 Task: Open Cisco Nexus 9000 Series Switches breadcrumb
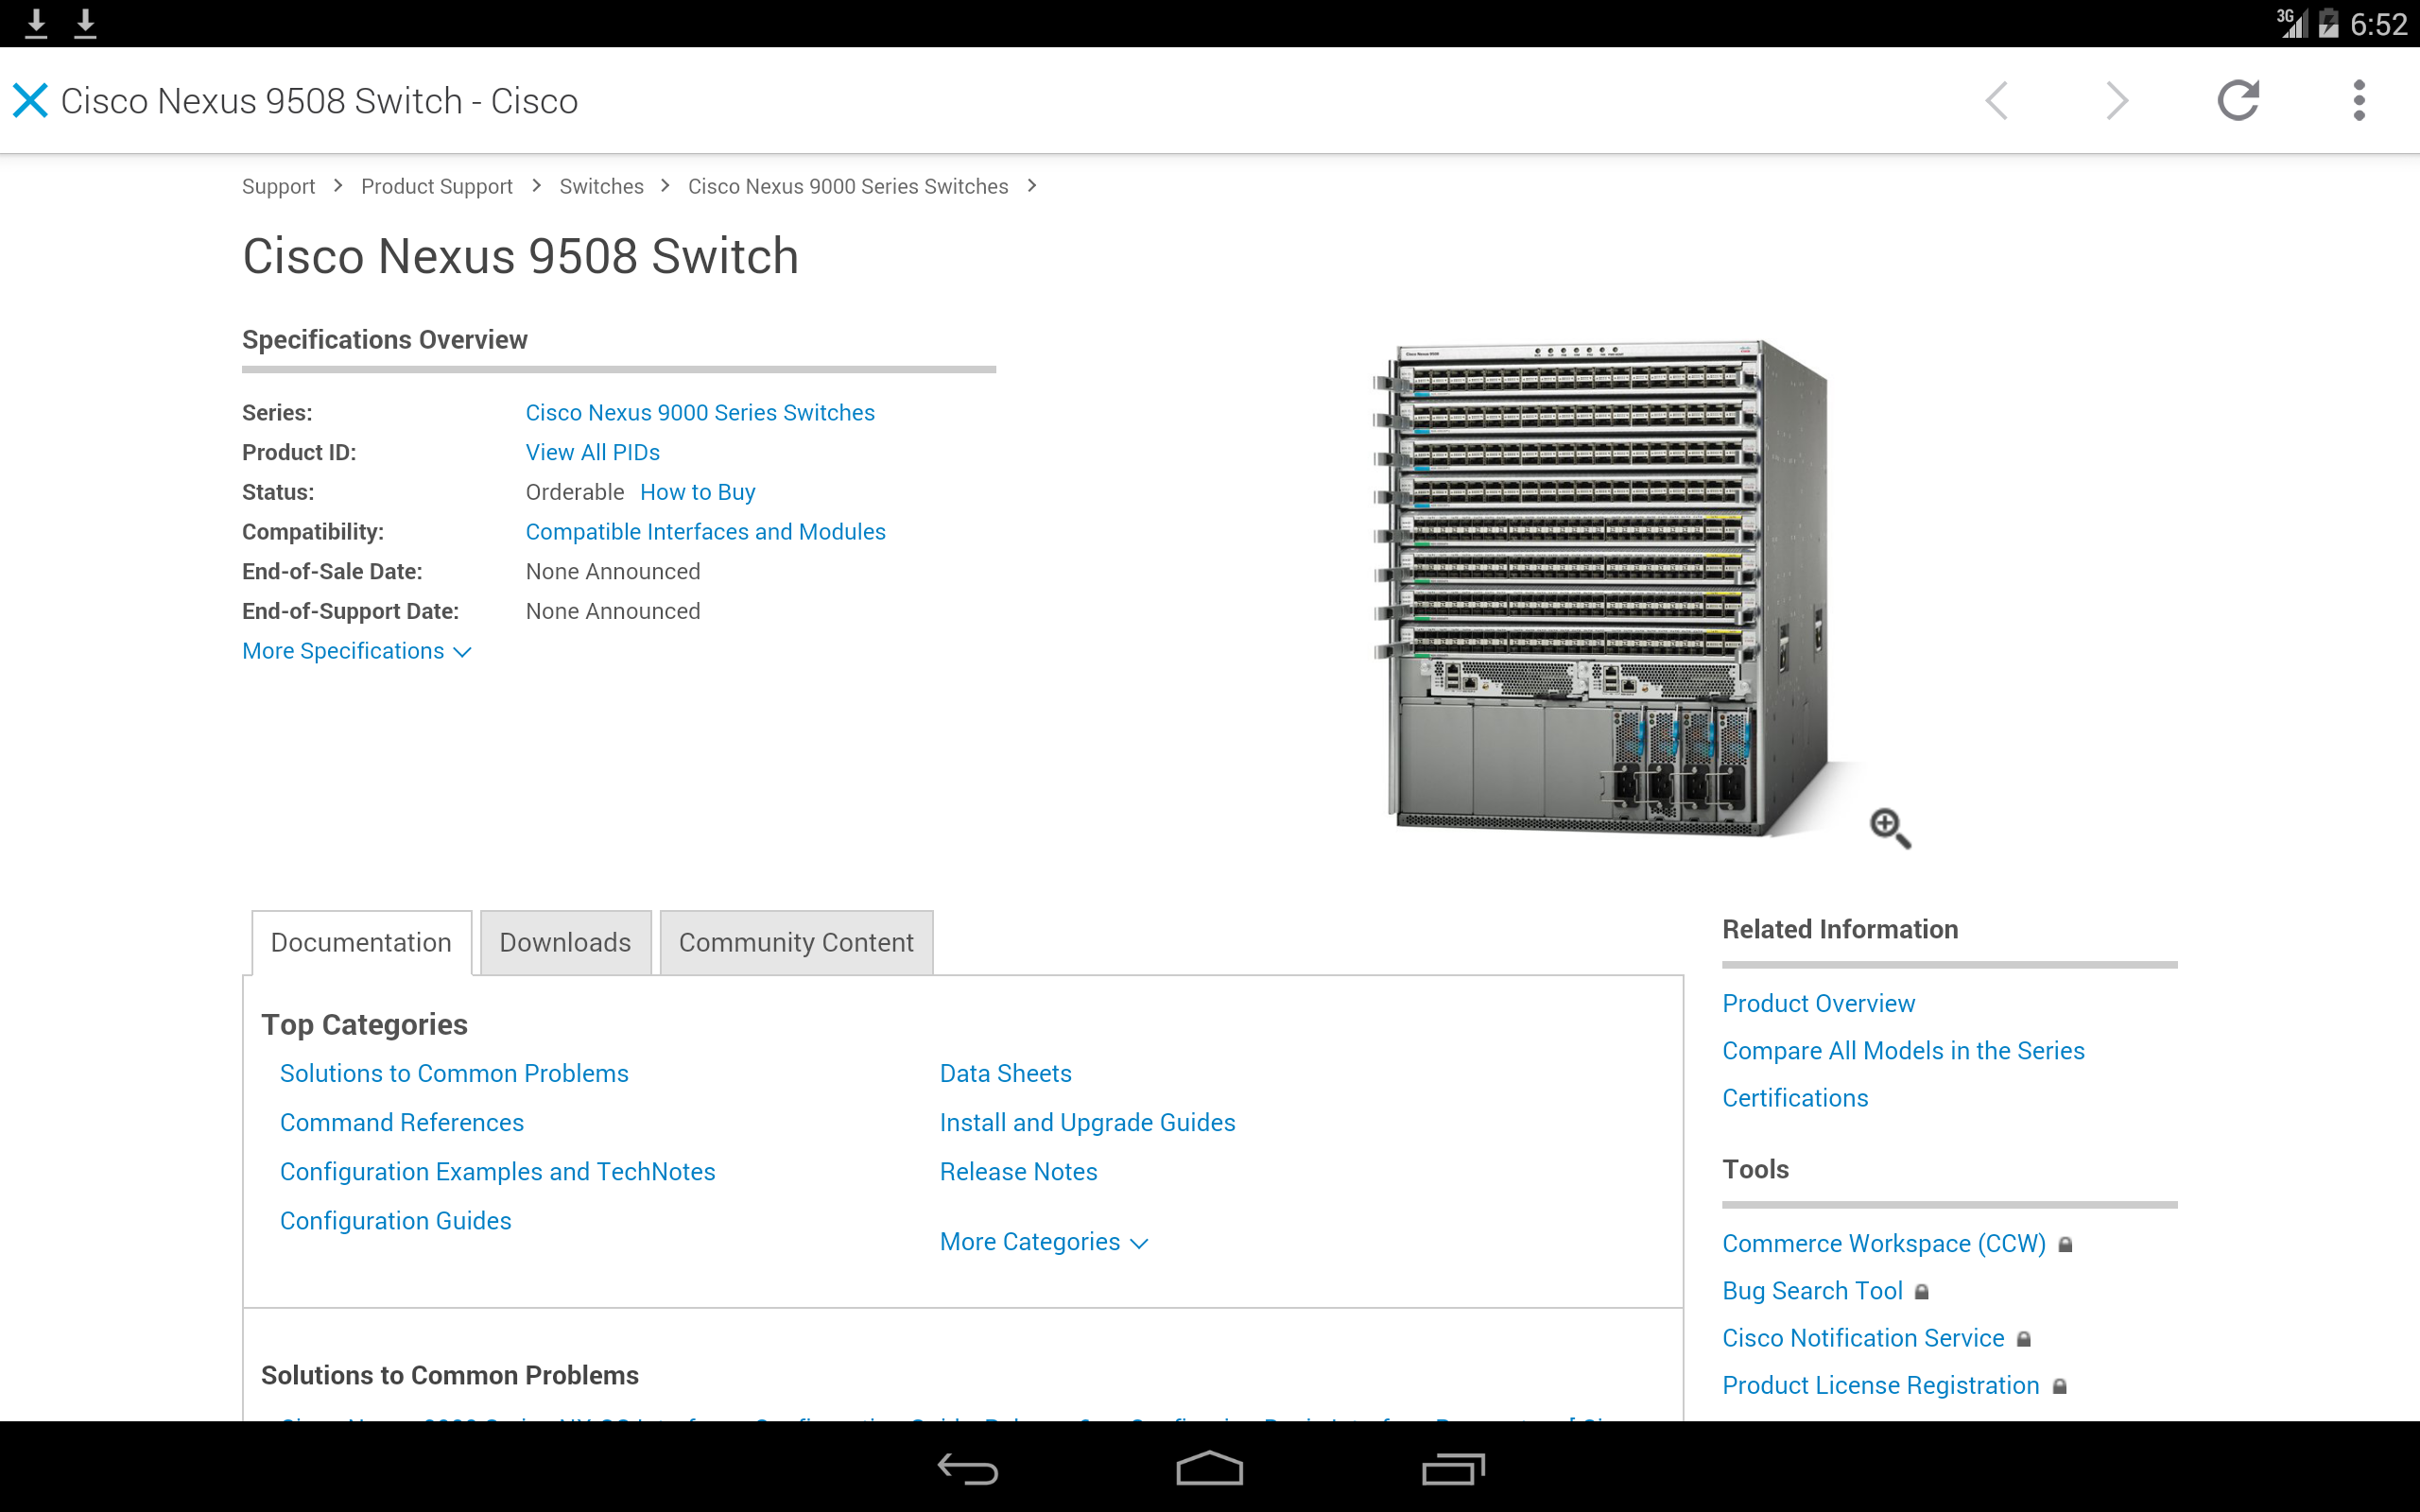coord(848,186)
